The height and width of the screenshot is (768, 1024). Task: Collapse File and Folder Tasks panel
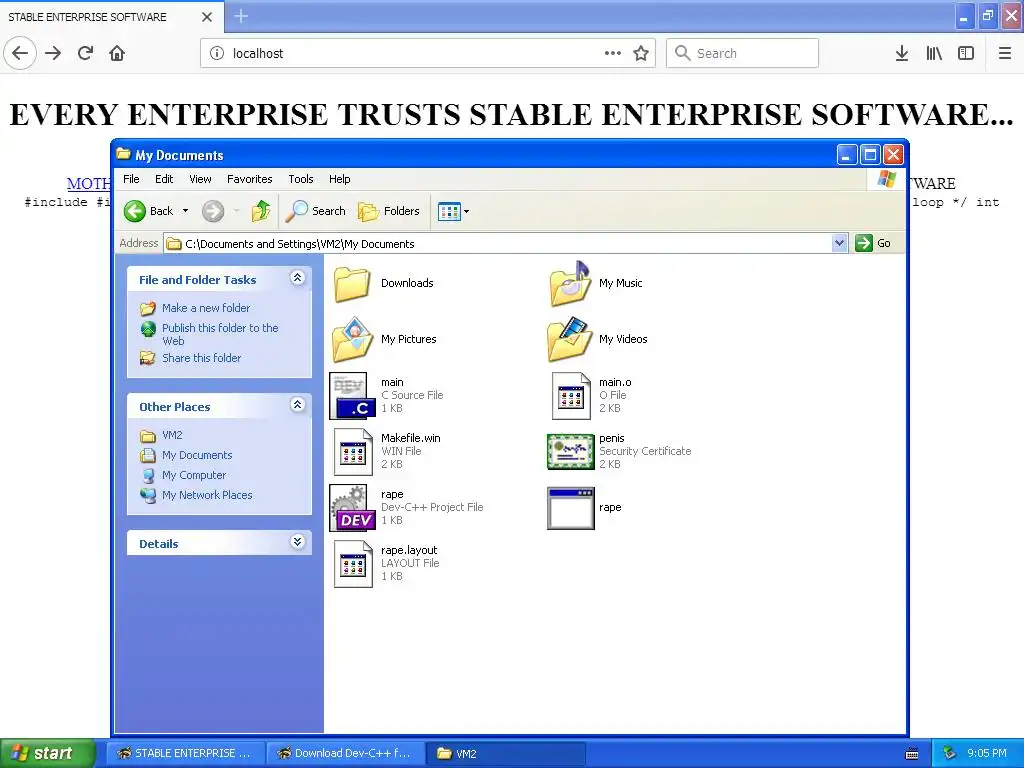tap(297, 278)
